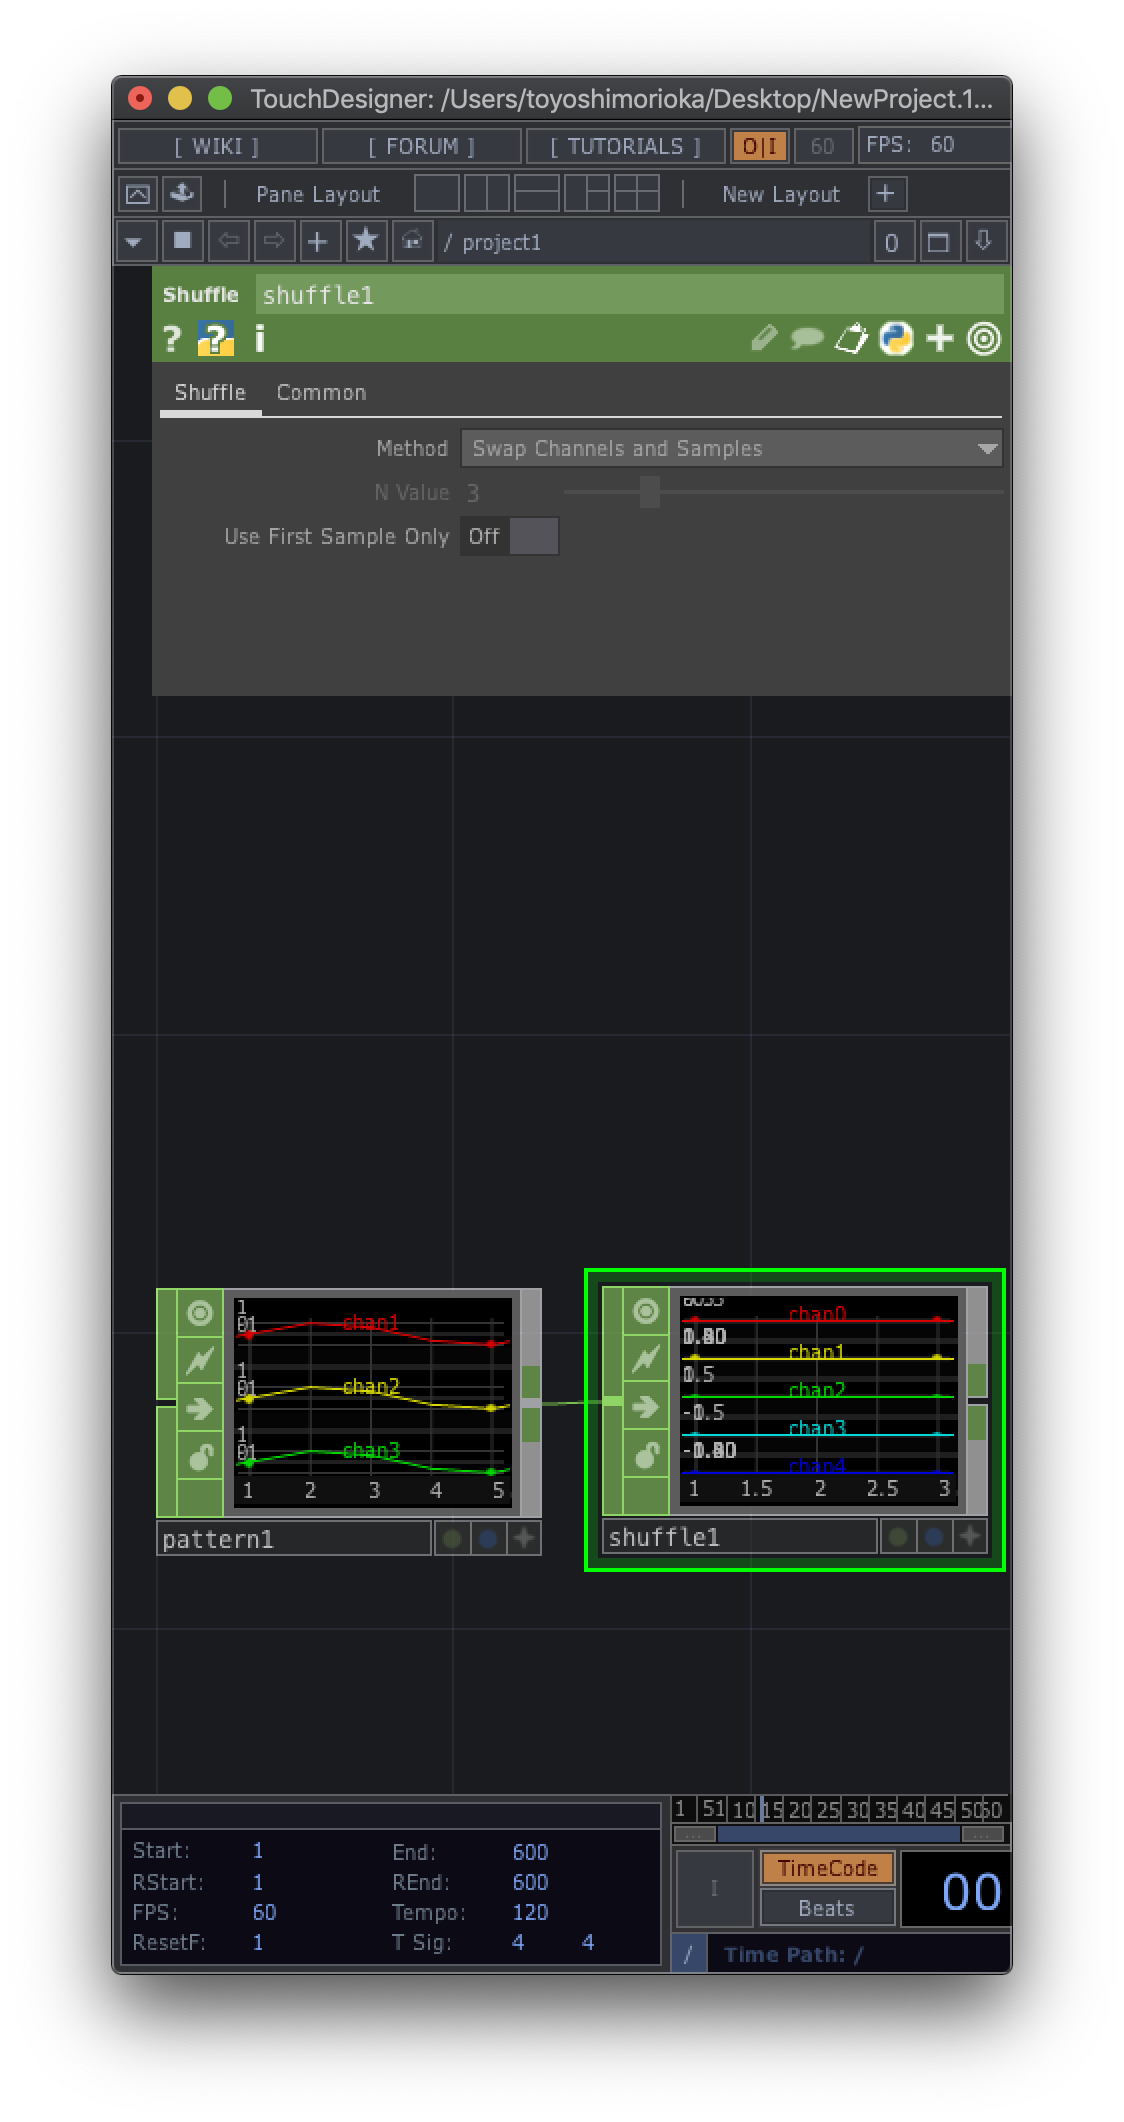Viewport: 1124px width, 2122px height.
Task: Open the Python help icon in parameter panel
Action: [215, 339]
